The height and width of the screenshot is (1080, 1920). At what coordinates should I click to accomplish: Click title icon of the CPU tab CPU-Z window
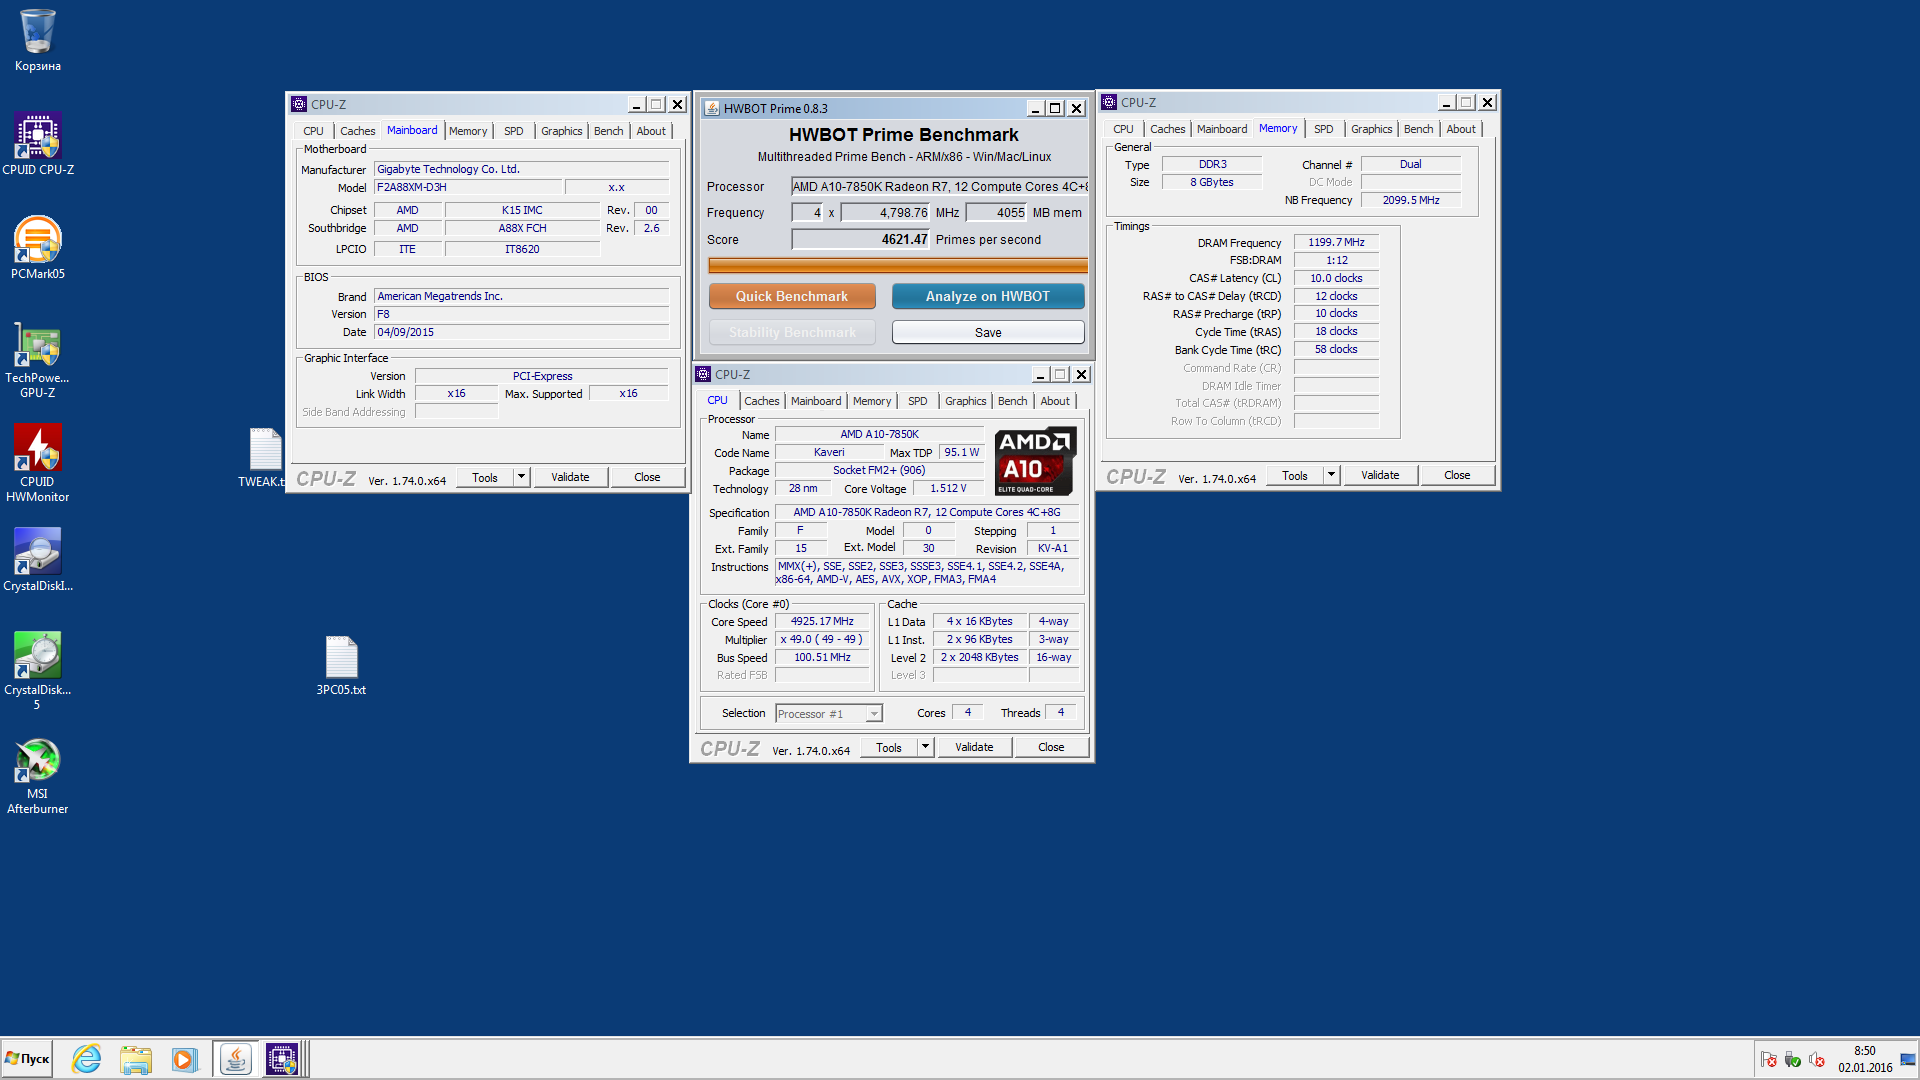(703, 374)
